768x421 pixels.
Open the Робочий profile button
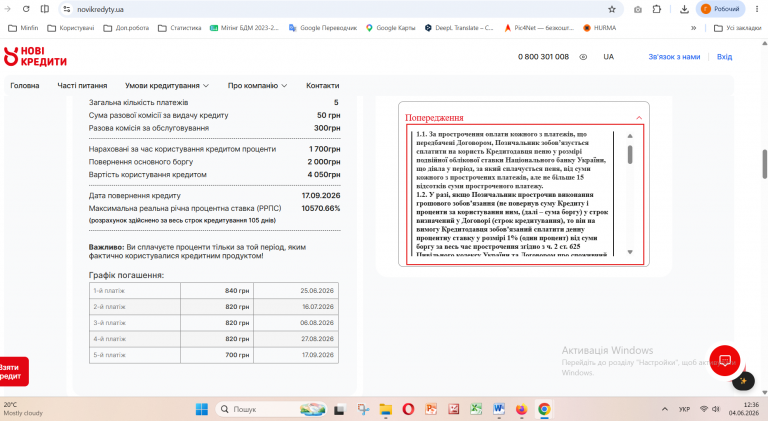click(x=720, y=9)
